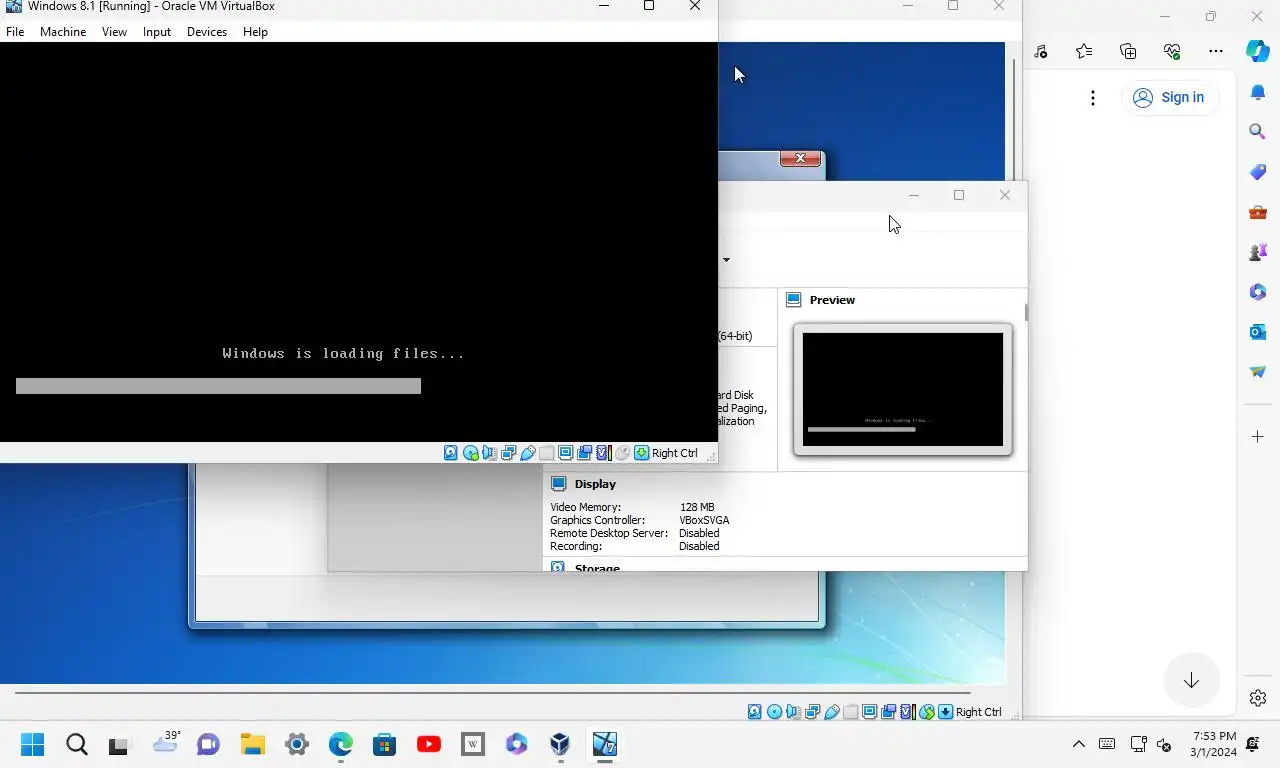The width and height of the screenshot is (1280, 768).
Task: Click network indicator in Windows 8.1 VM status bar
Action: coord(508,453)
